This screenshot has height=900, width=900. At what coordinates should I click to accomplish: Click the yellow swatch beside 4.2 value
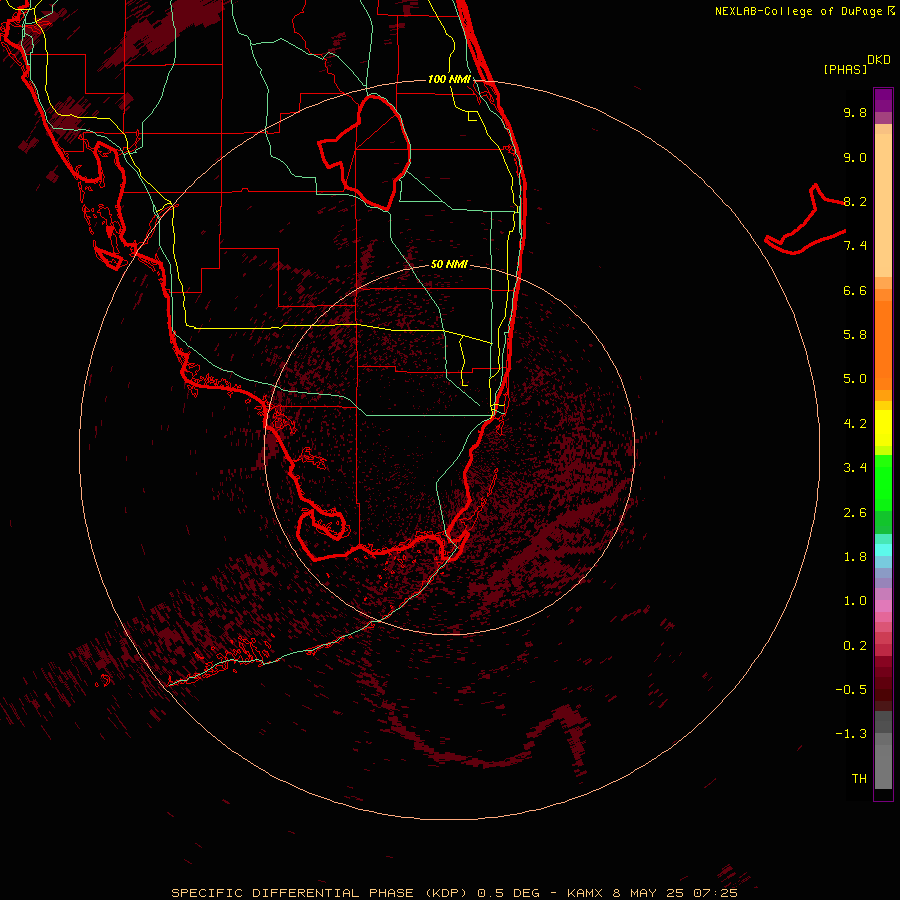pos(883,428)
